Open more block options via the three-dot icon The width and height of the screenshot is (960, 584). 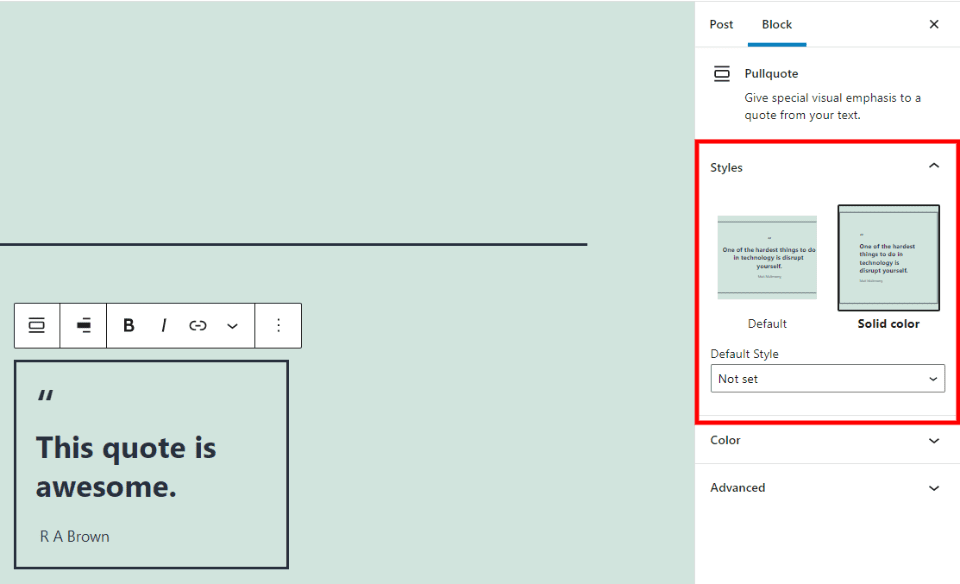point(278,325)
